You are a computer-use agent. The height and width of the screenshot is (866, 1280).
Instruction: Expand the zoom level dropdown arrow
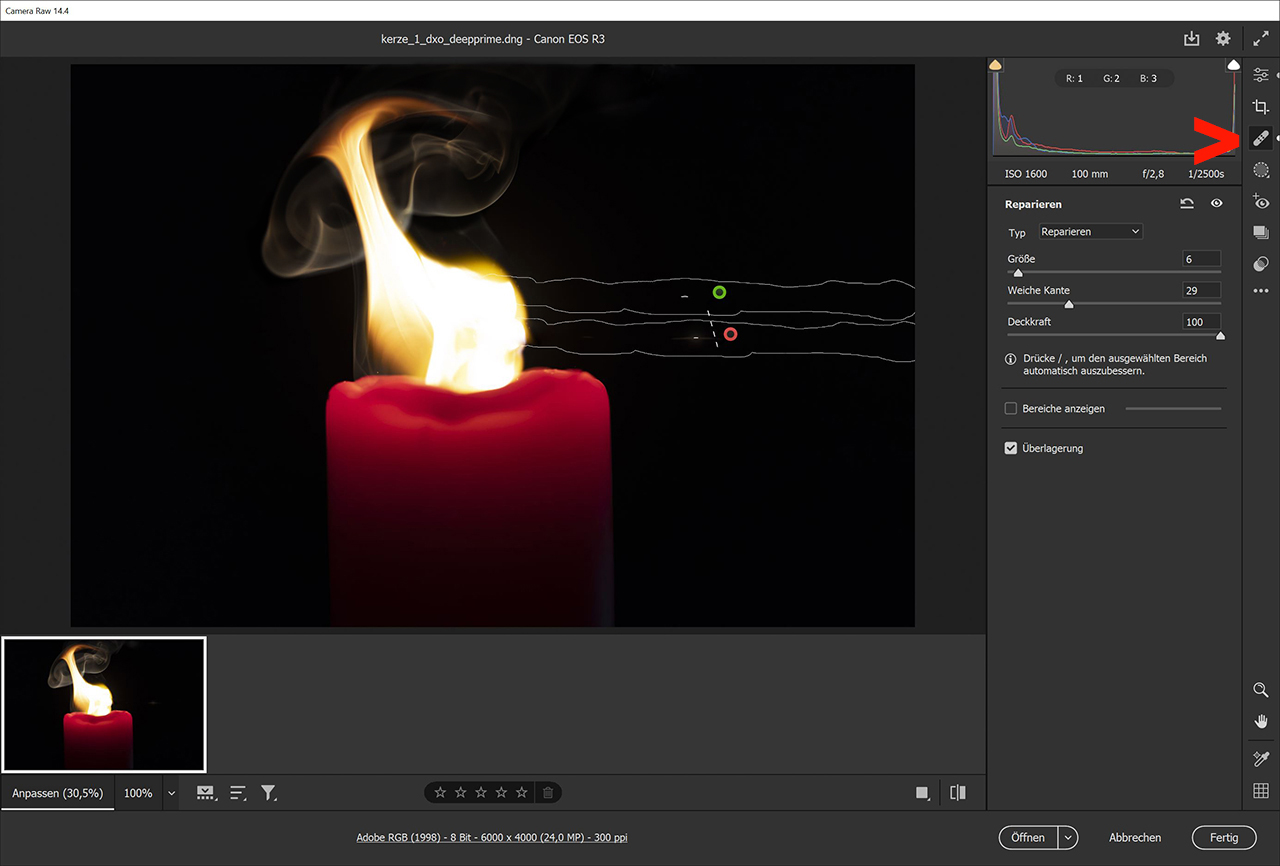pos(171,794)
